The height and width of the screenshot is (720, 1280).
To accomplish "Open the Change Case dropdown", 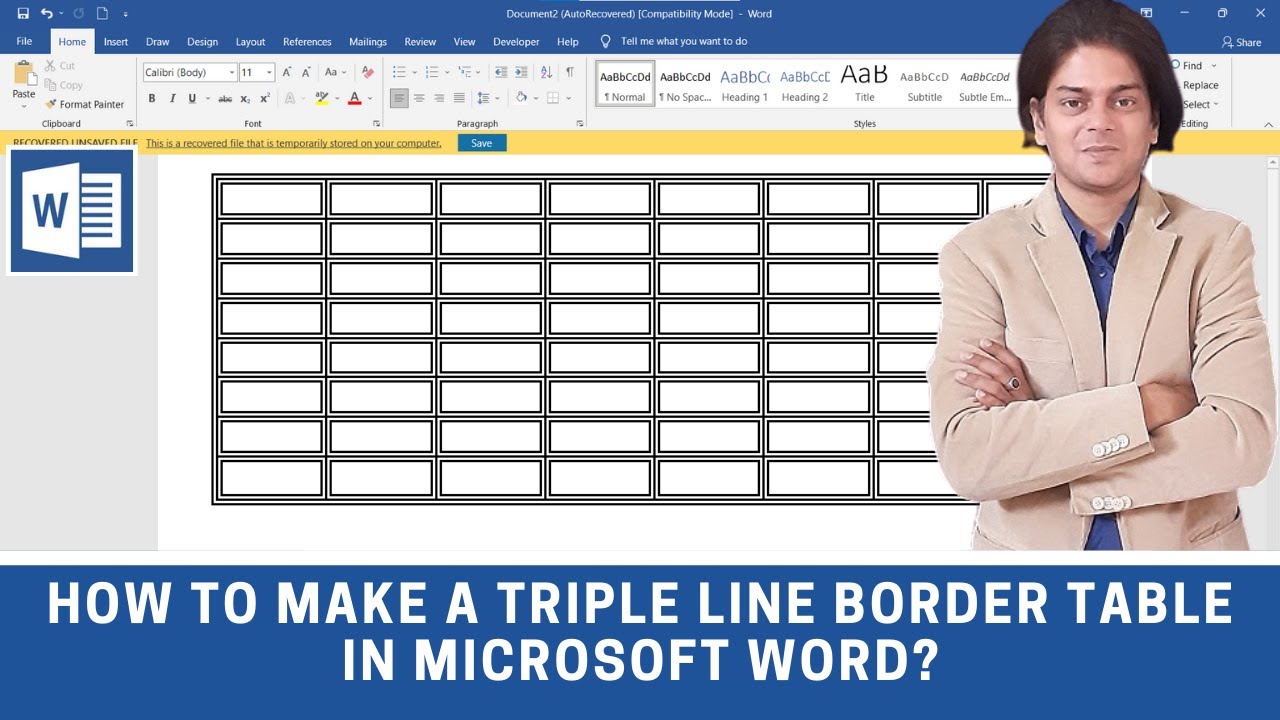I will (x=335, y=72).
